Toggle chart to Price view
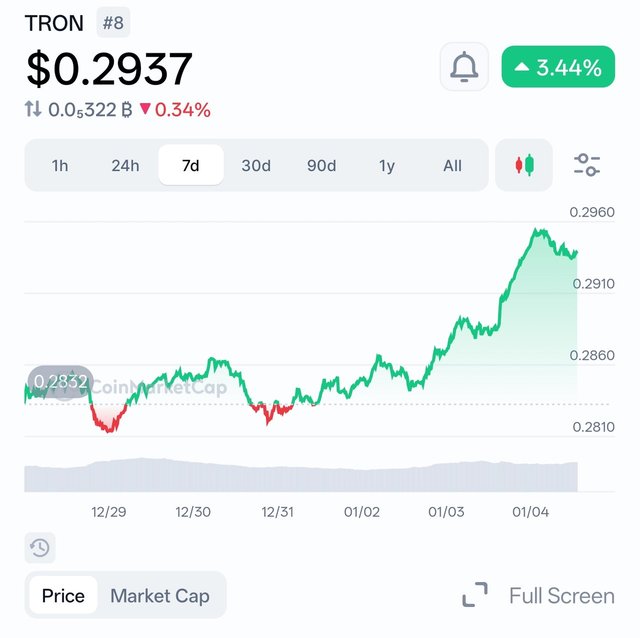 [63, 596]
